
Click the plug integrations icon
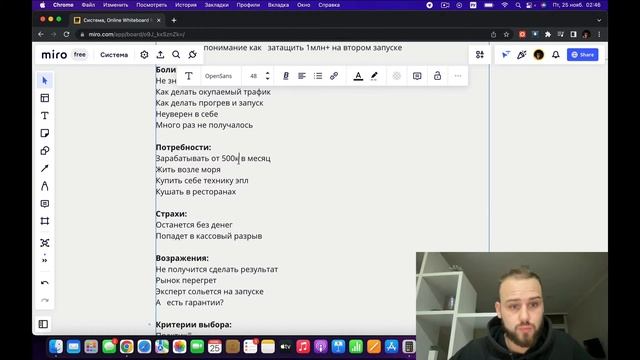[192, 55]
